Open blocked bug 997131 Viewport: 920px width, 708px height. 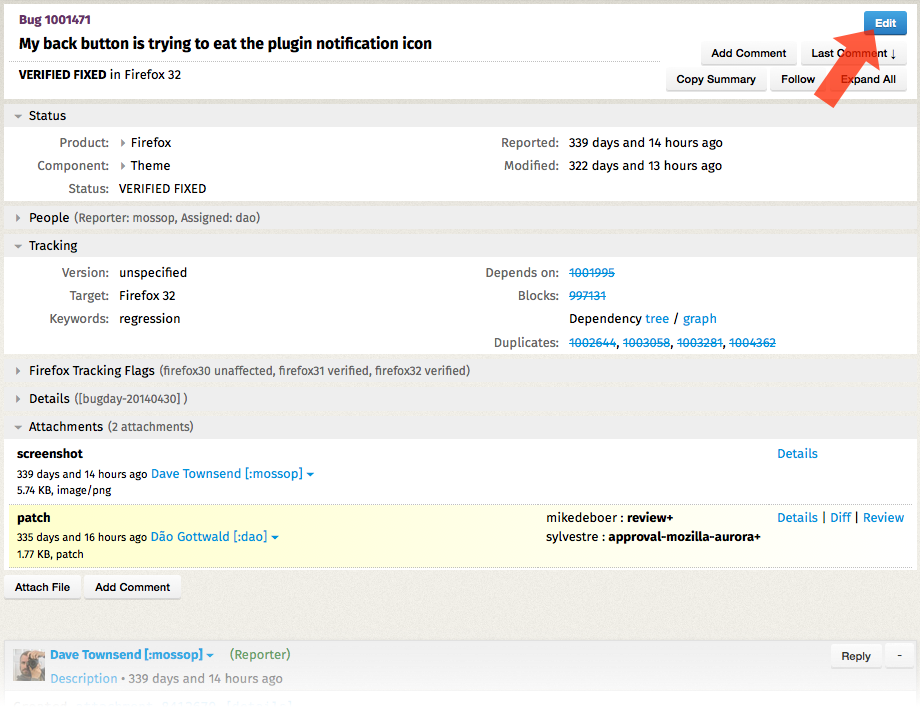(x=587, y=296)
